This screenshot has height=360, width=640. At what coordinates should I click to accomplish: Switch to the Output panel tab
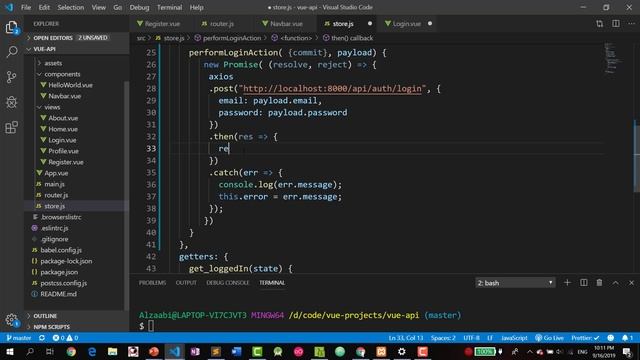186,282
